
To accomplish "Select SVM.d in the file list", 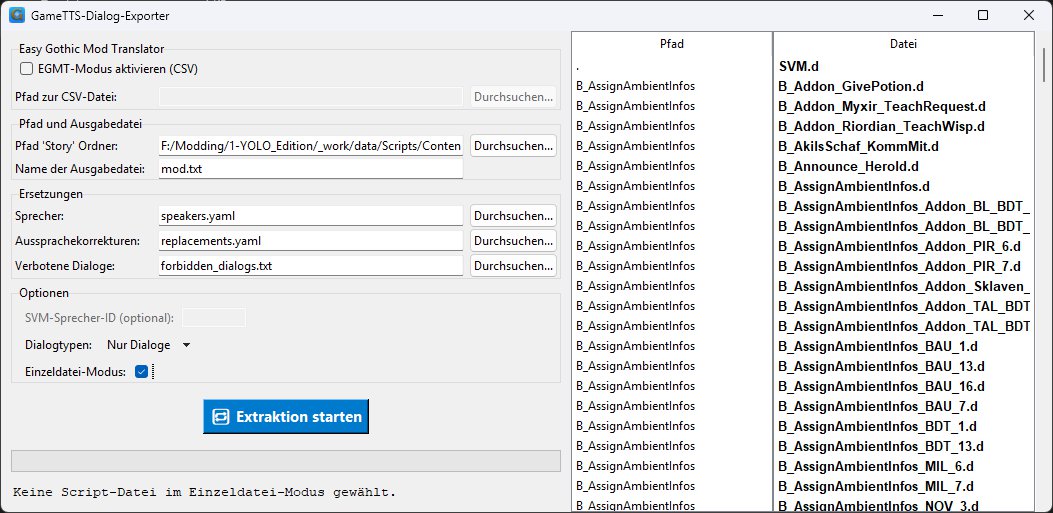I will (799, 66).
